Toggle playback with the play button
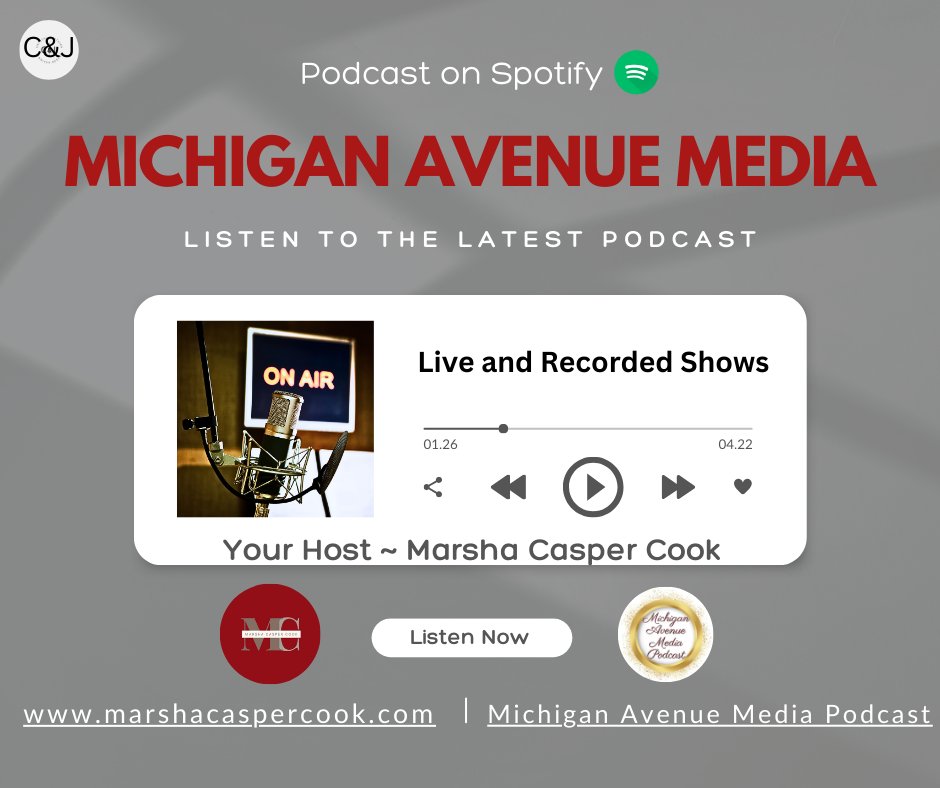The height and width of the screenshot is (788, 940). pos(593,487)
